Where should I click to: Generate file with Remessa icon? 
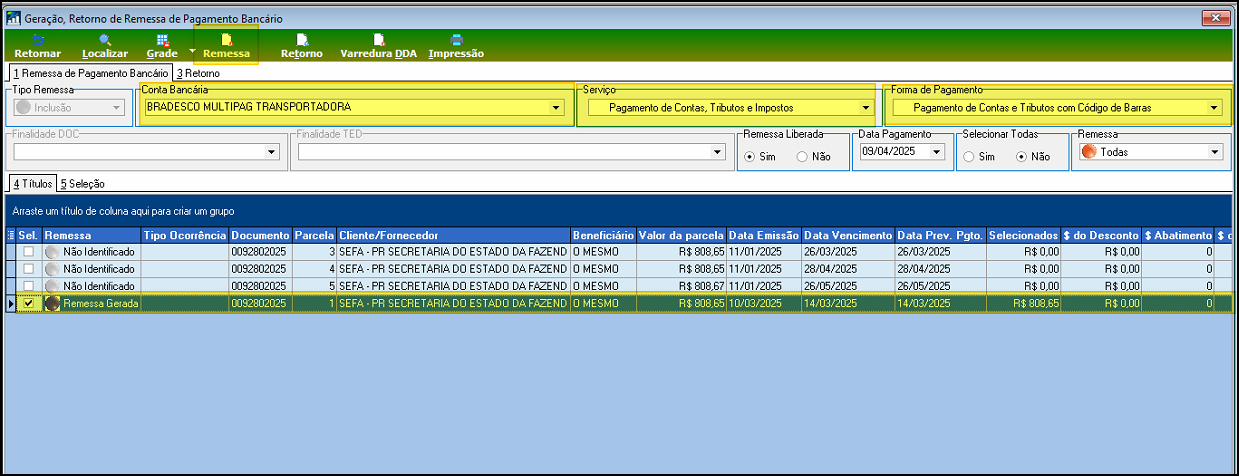226,40
